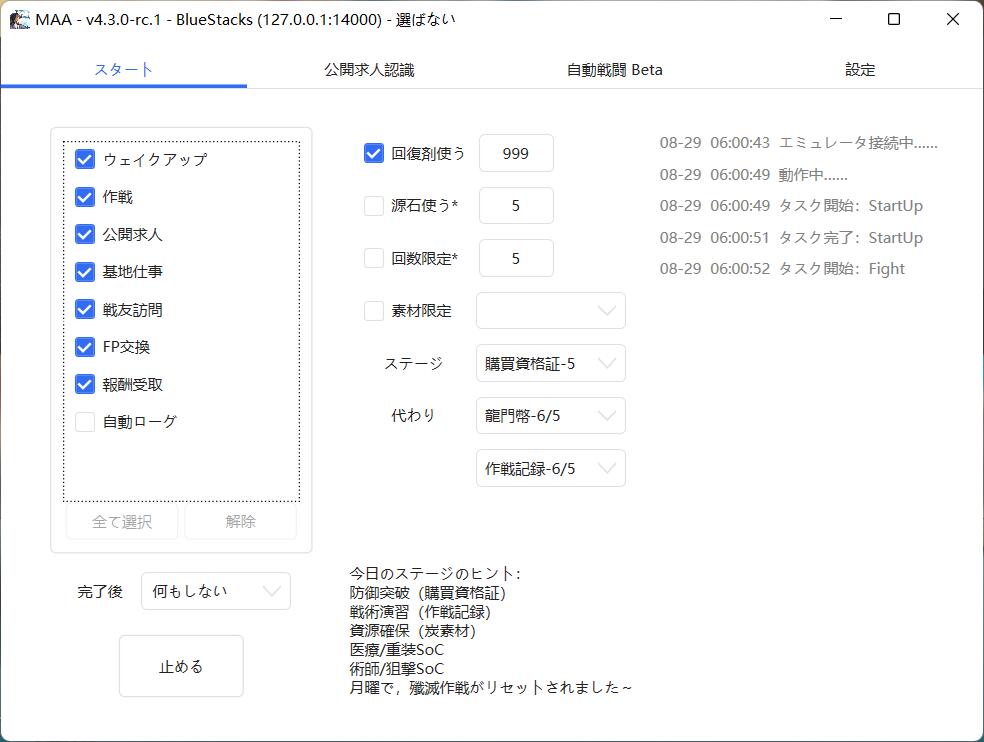Viewport: 984px width, 742px height.
Task: Open the dropdown showing 作戦記録-6/5
Action: pos(550,468)
